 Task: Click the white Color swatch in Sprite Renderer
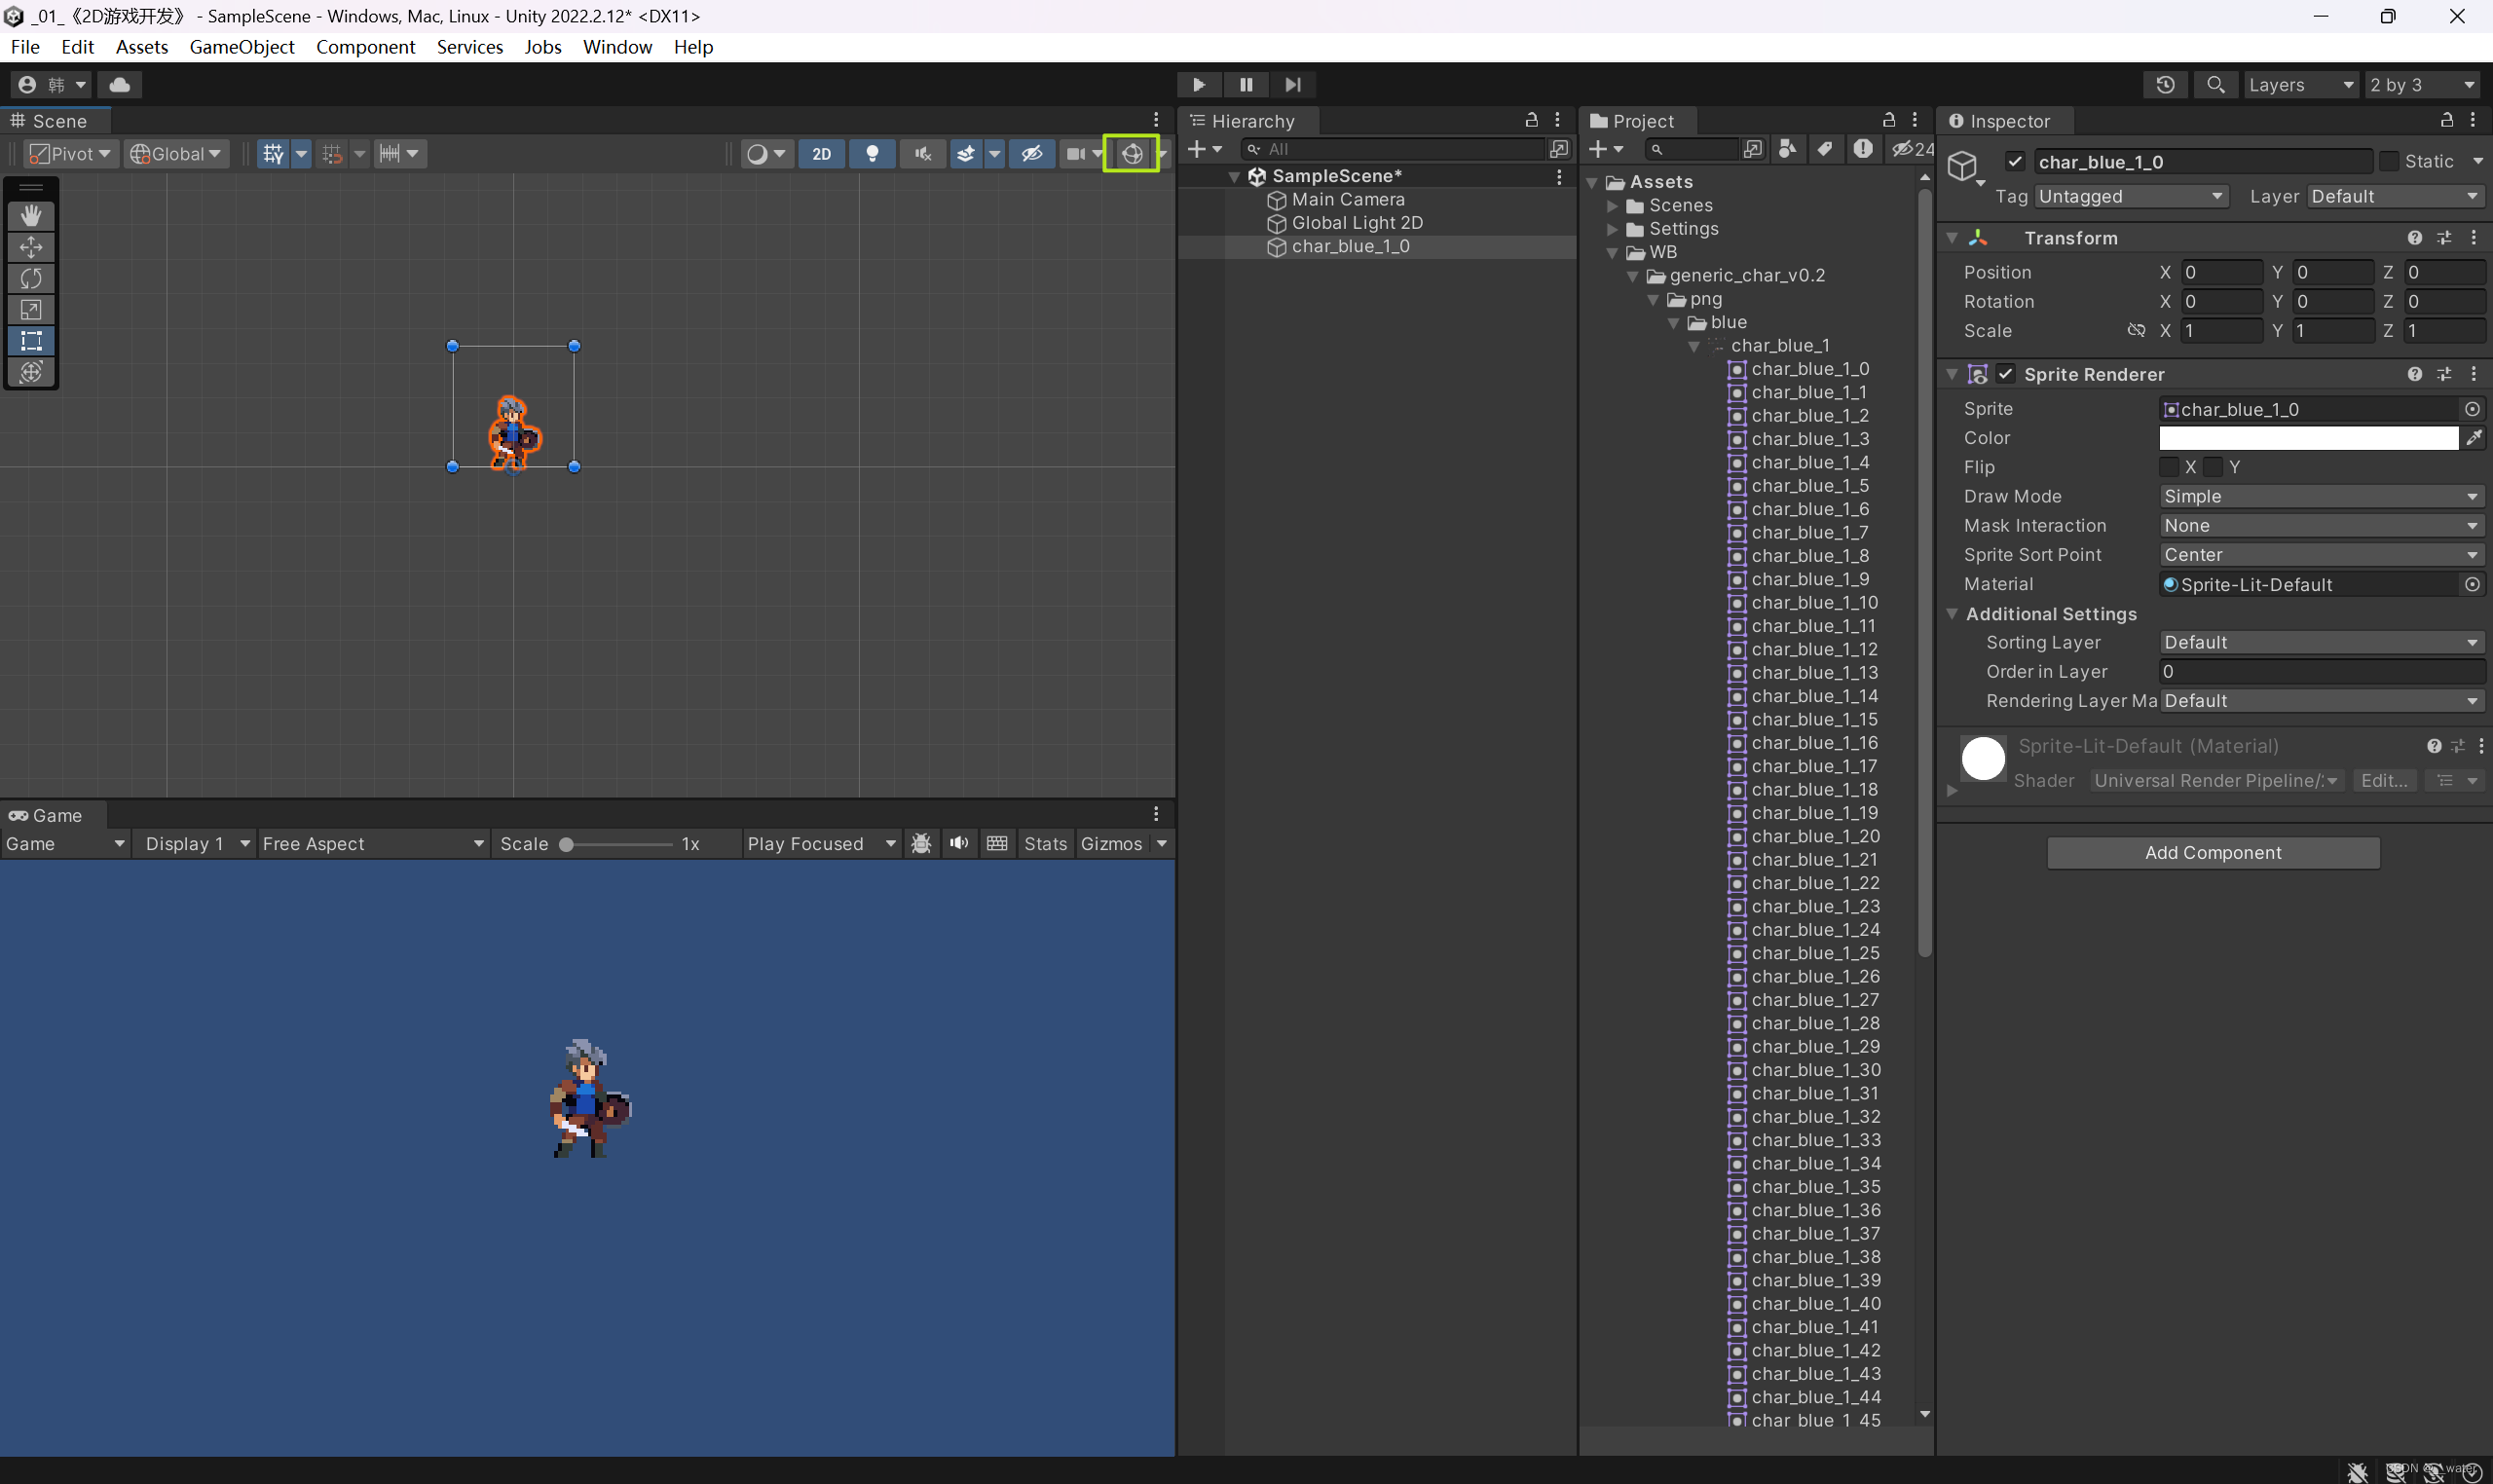click(2308, 438)
